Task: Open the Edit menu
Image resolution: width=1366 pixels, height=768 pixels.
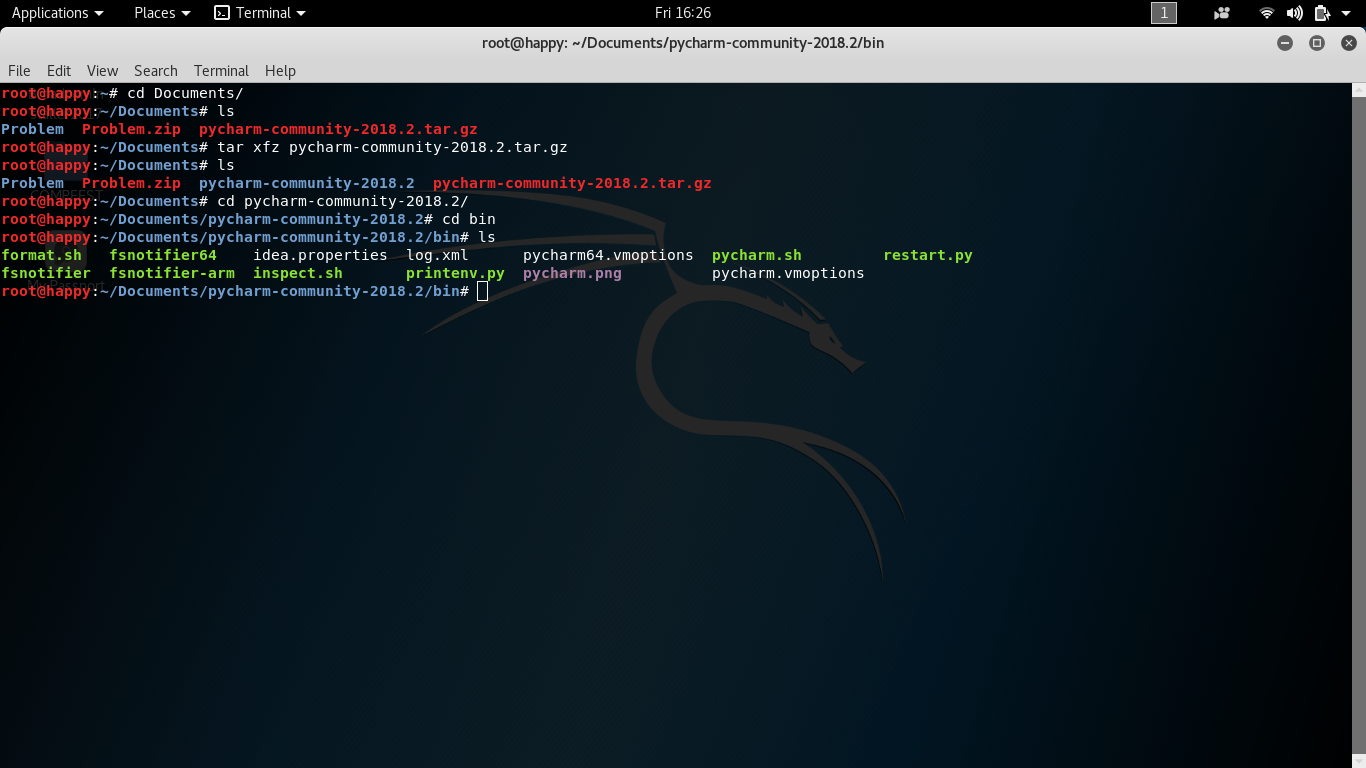Action: pos(59,71)
